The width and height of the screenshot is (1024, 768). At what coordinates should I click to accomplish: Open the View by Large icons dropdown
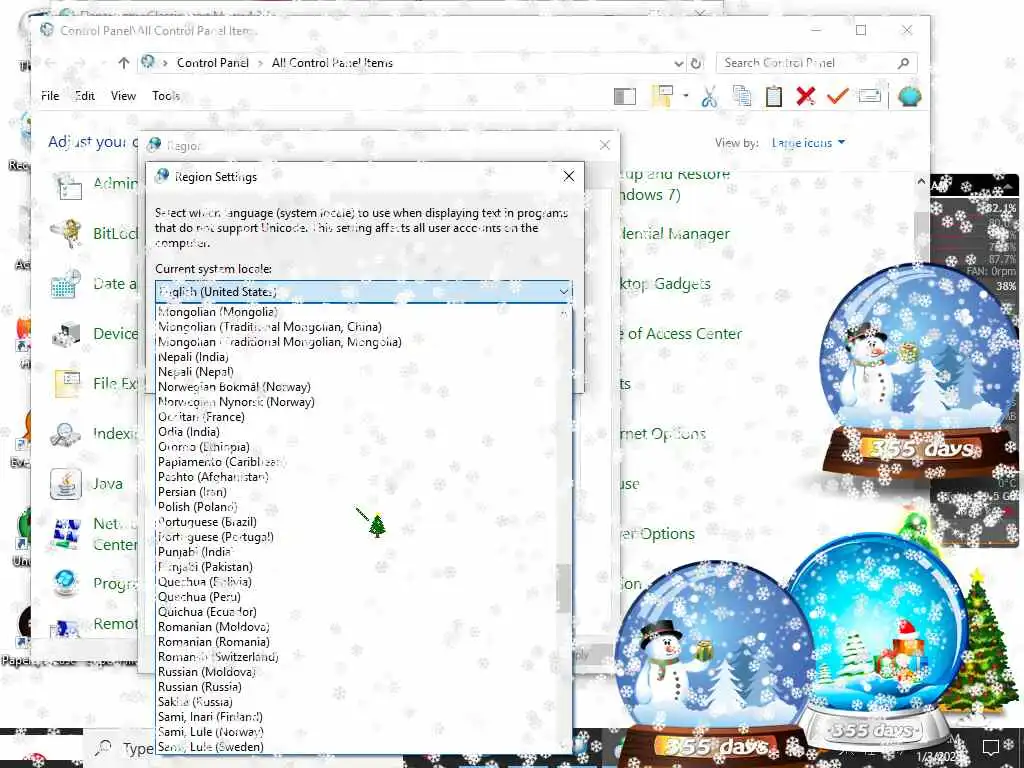coord(808,143)
